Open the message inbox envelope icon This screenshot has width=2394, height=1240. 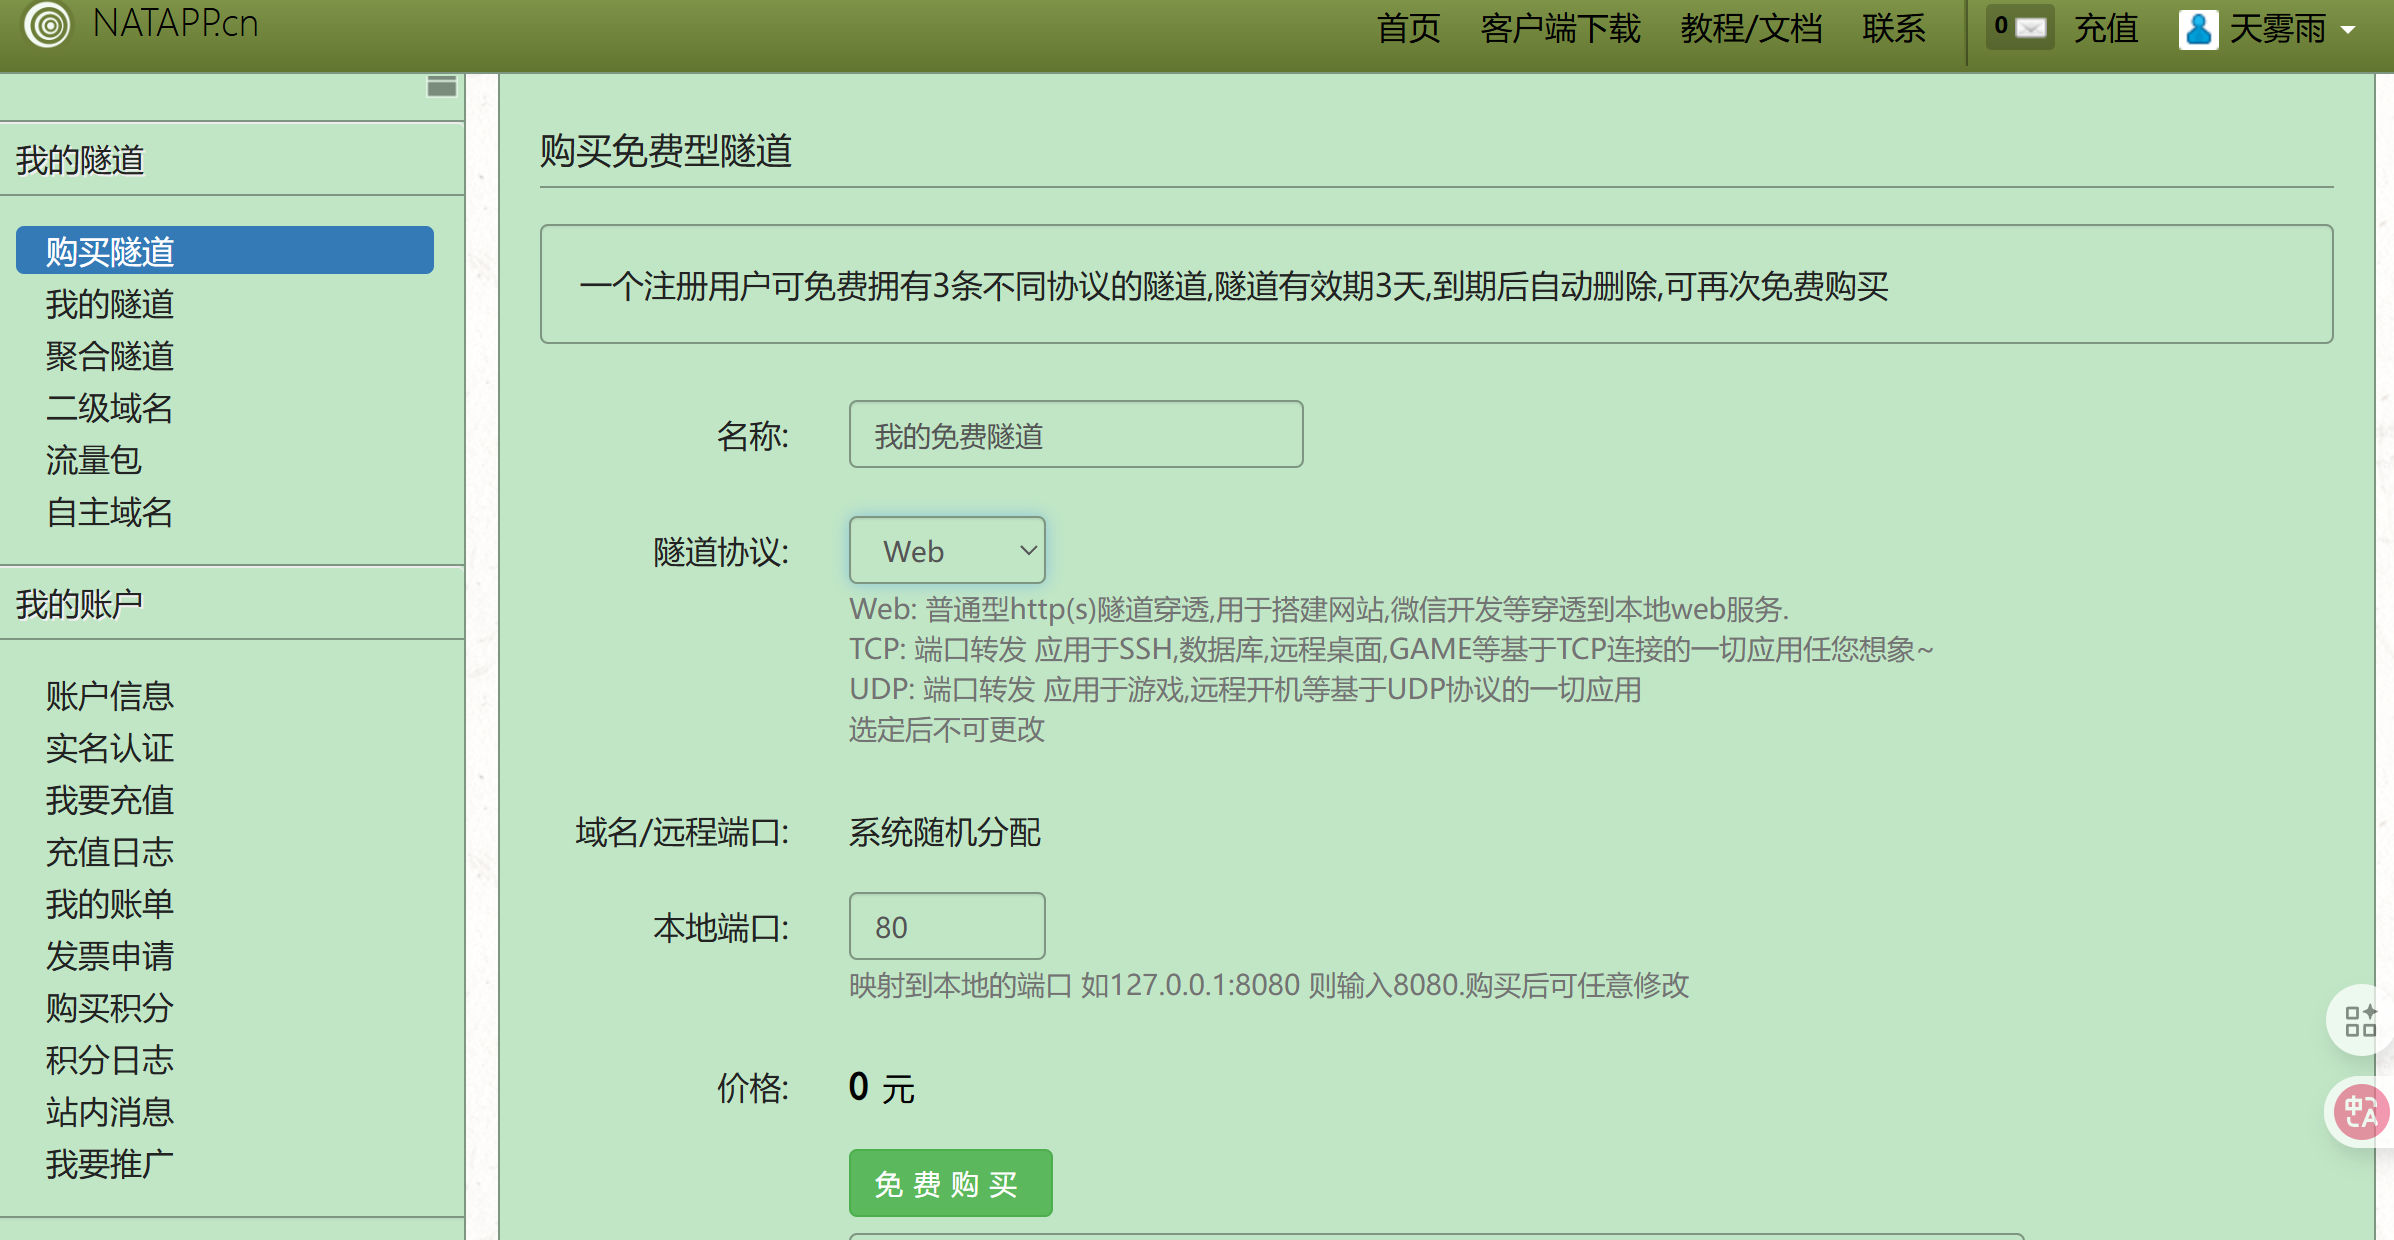(x=2029, y=27)
